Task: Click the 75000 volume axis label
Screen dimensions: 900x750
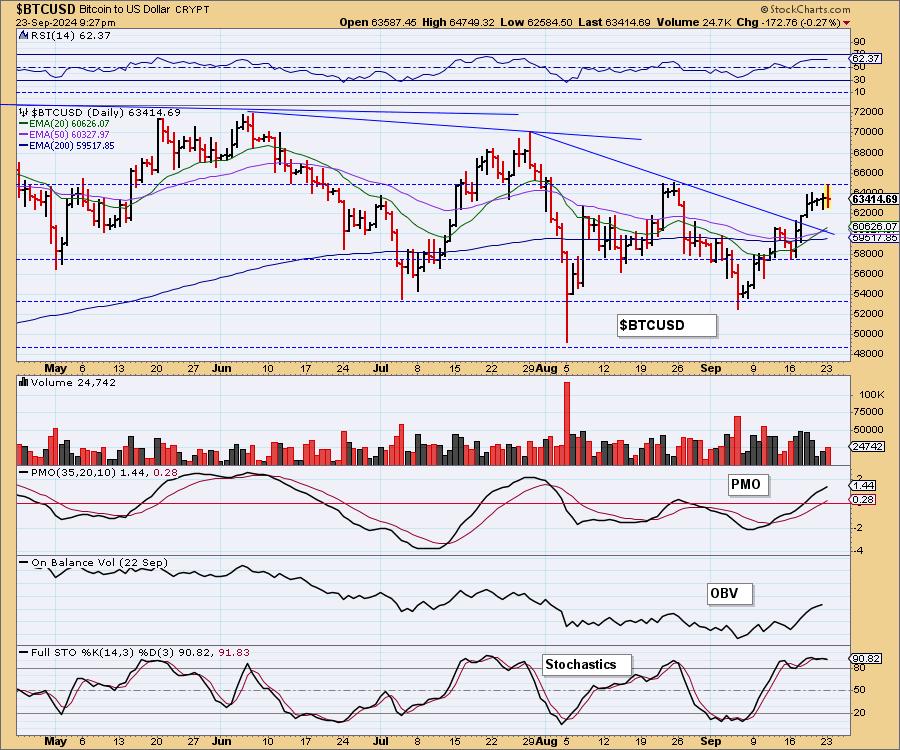Action: [x=870, y=411]
